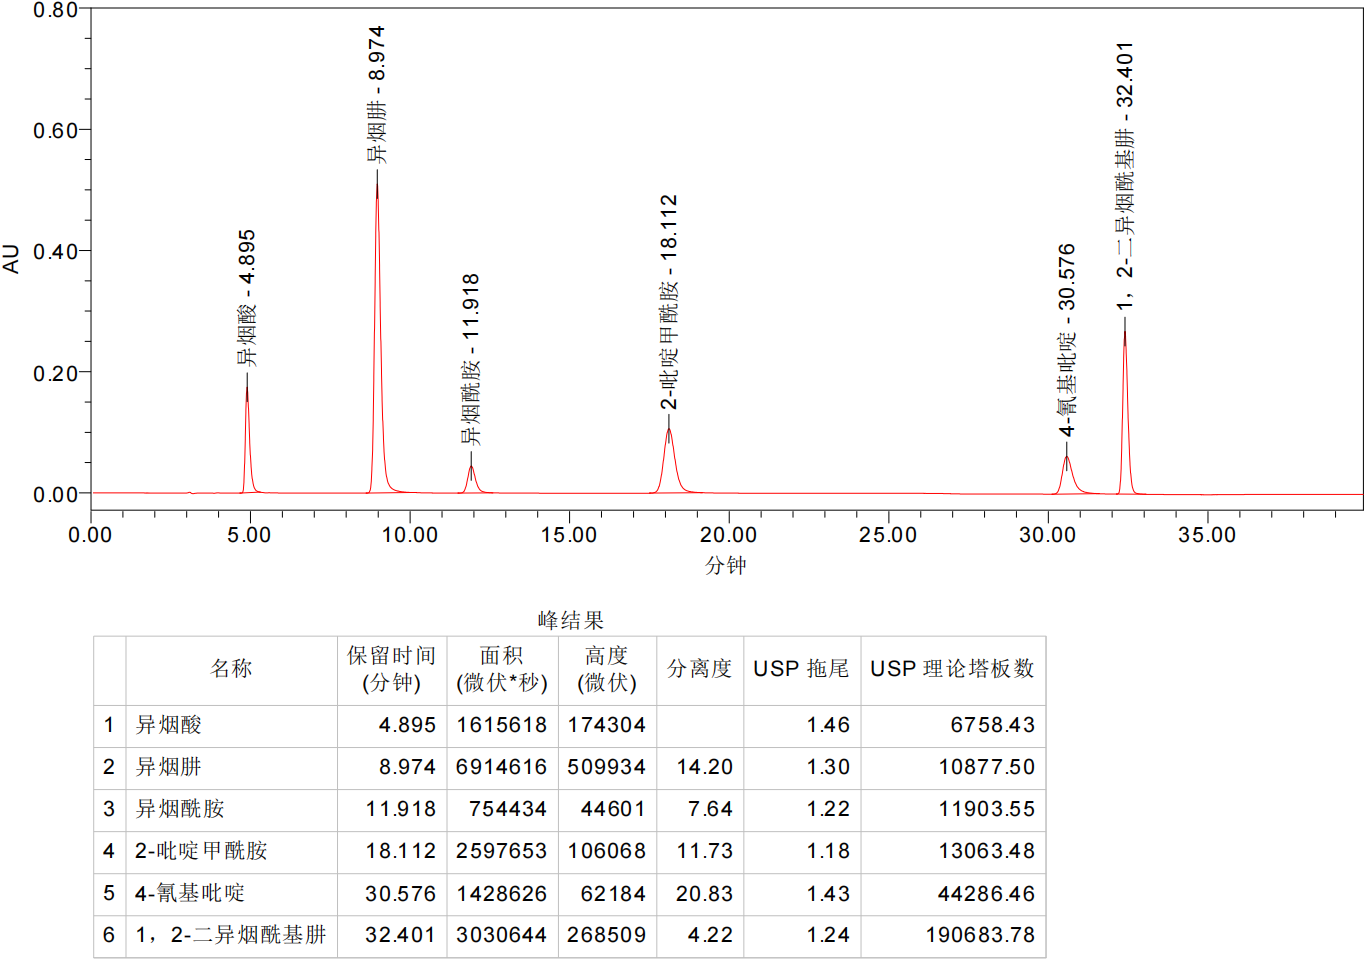Select the 异烟肼 peak label at 8.974
Image resolution: width=1369 pixels, height=965 pixels.
click(x=376, y=95)
